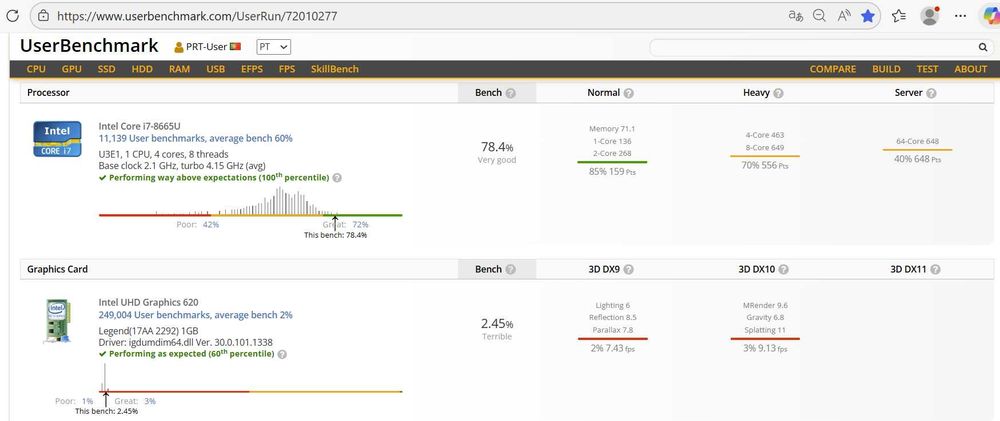Image resolution: width=1000 pixels, height=421 pixels.
Task: Open the Copilot icon in the browser
Action: 990,16
